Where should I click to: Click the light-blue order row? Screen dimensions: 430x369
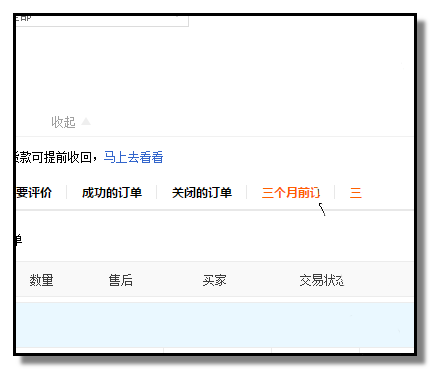tap(215, 325)
